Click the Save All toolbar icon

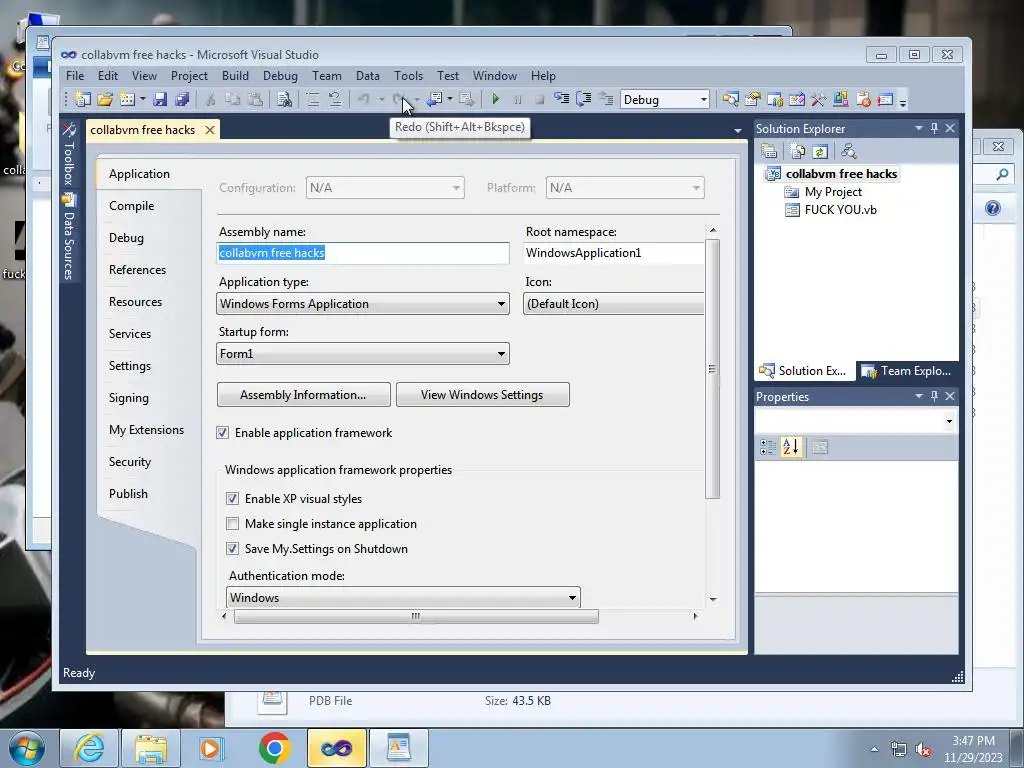[182, 99]
